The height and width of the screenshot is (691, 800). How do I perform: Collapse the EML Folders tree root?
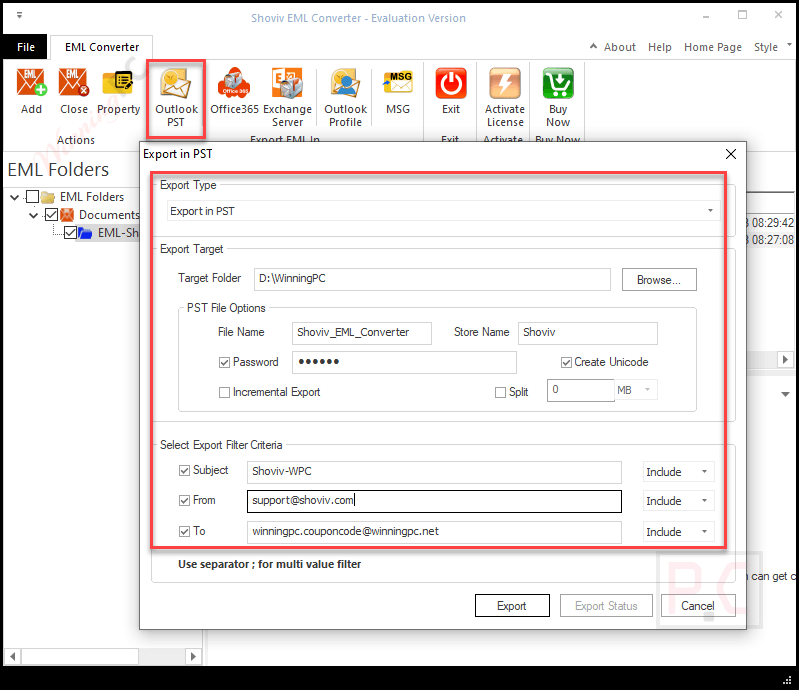point(14,197)
